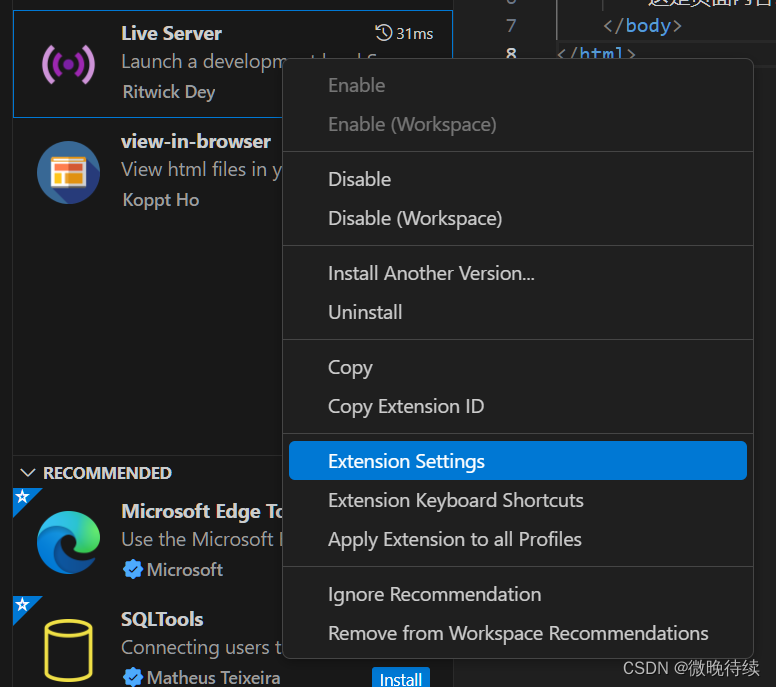Click the Ritwick Dey publisher name

(169, 92)
